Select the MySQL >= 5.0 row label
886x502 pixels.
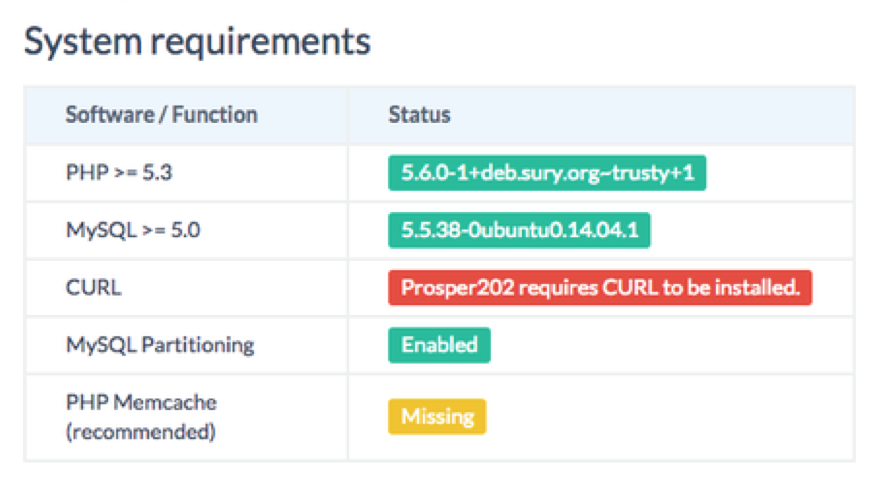133,231
